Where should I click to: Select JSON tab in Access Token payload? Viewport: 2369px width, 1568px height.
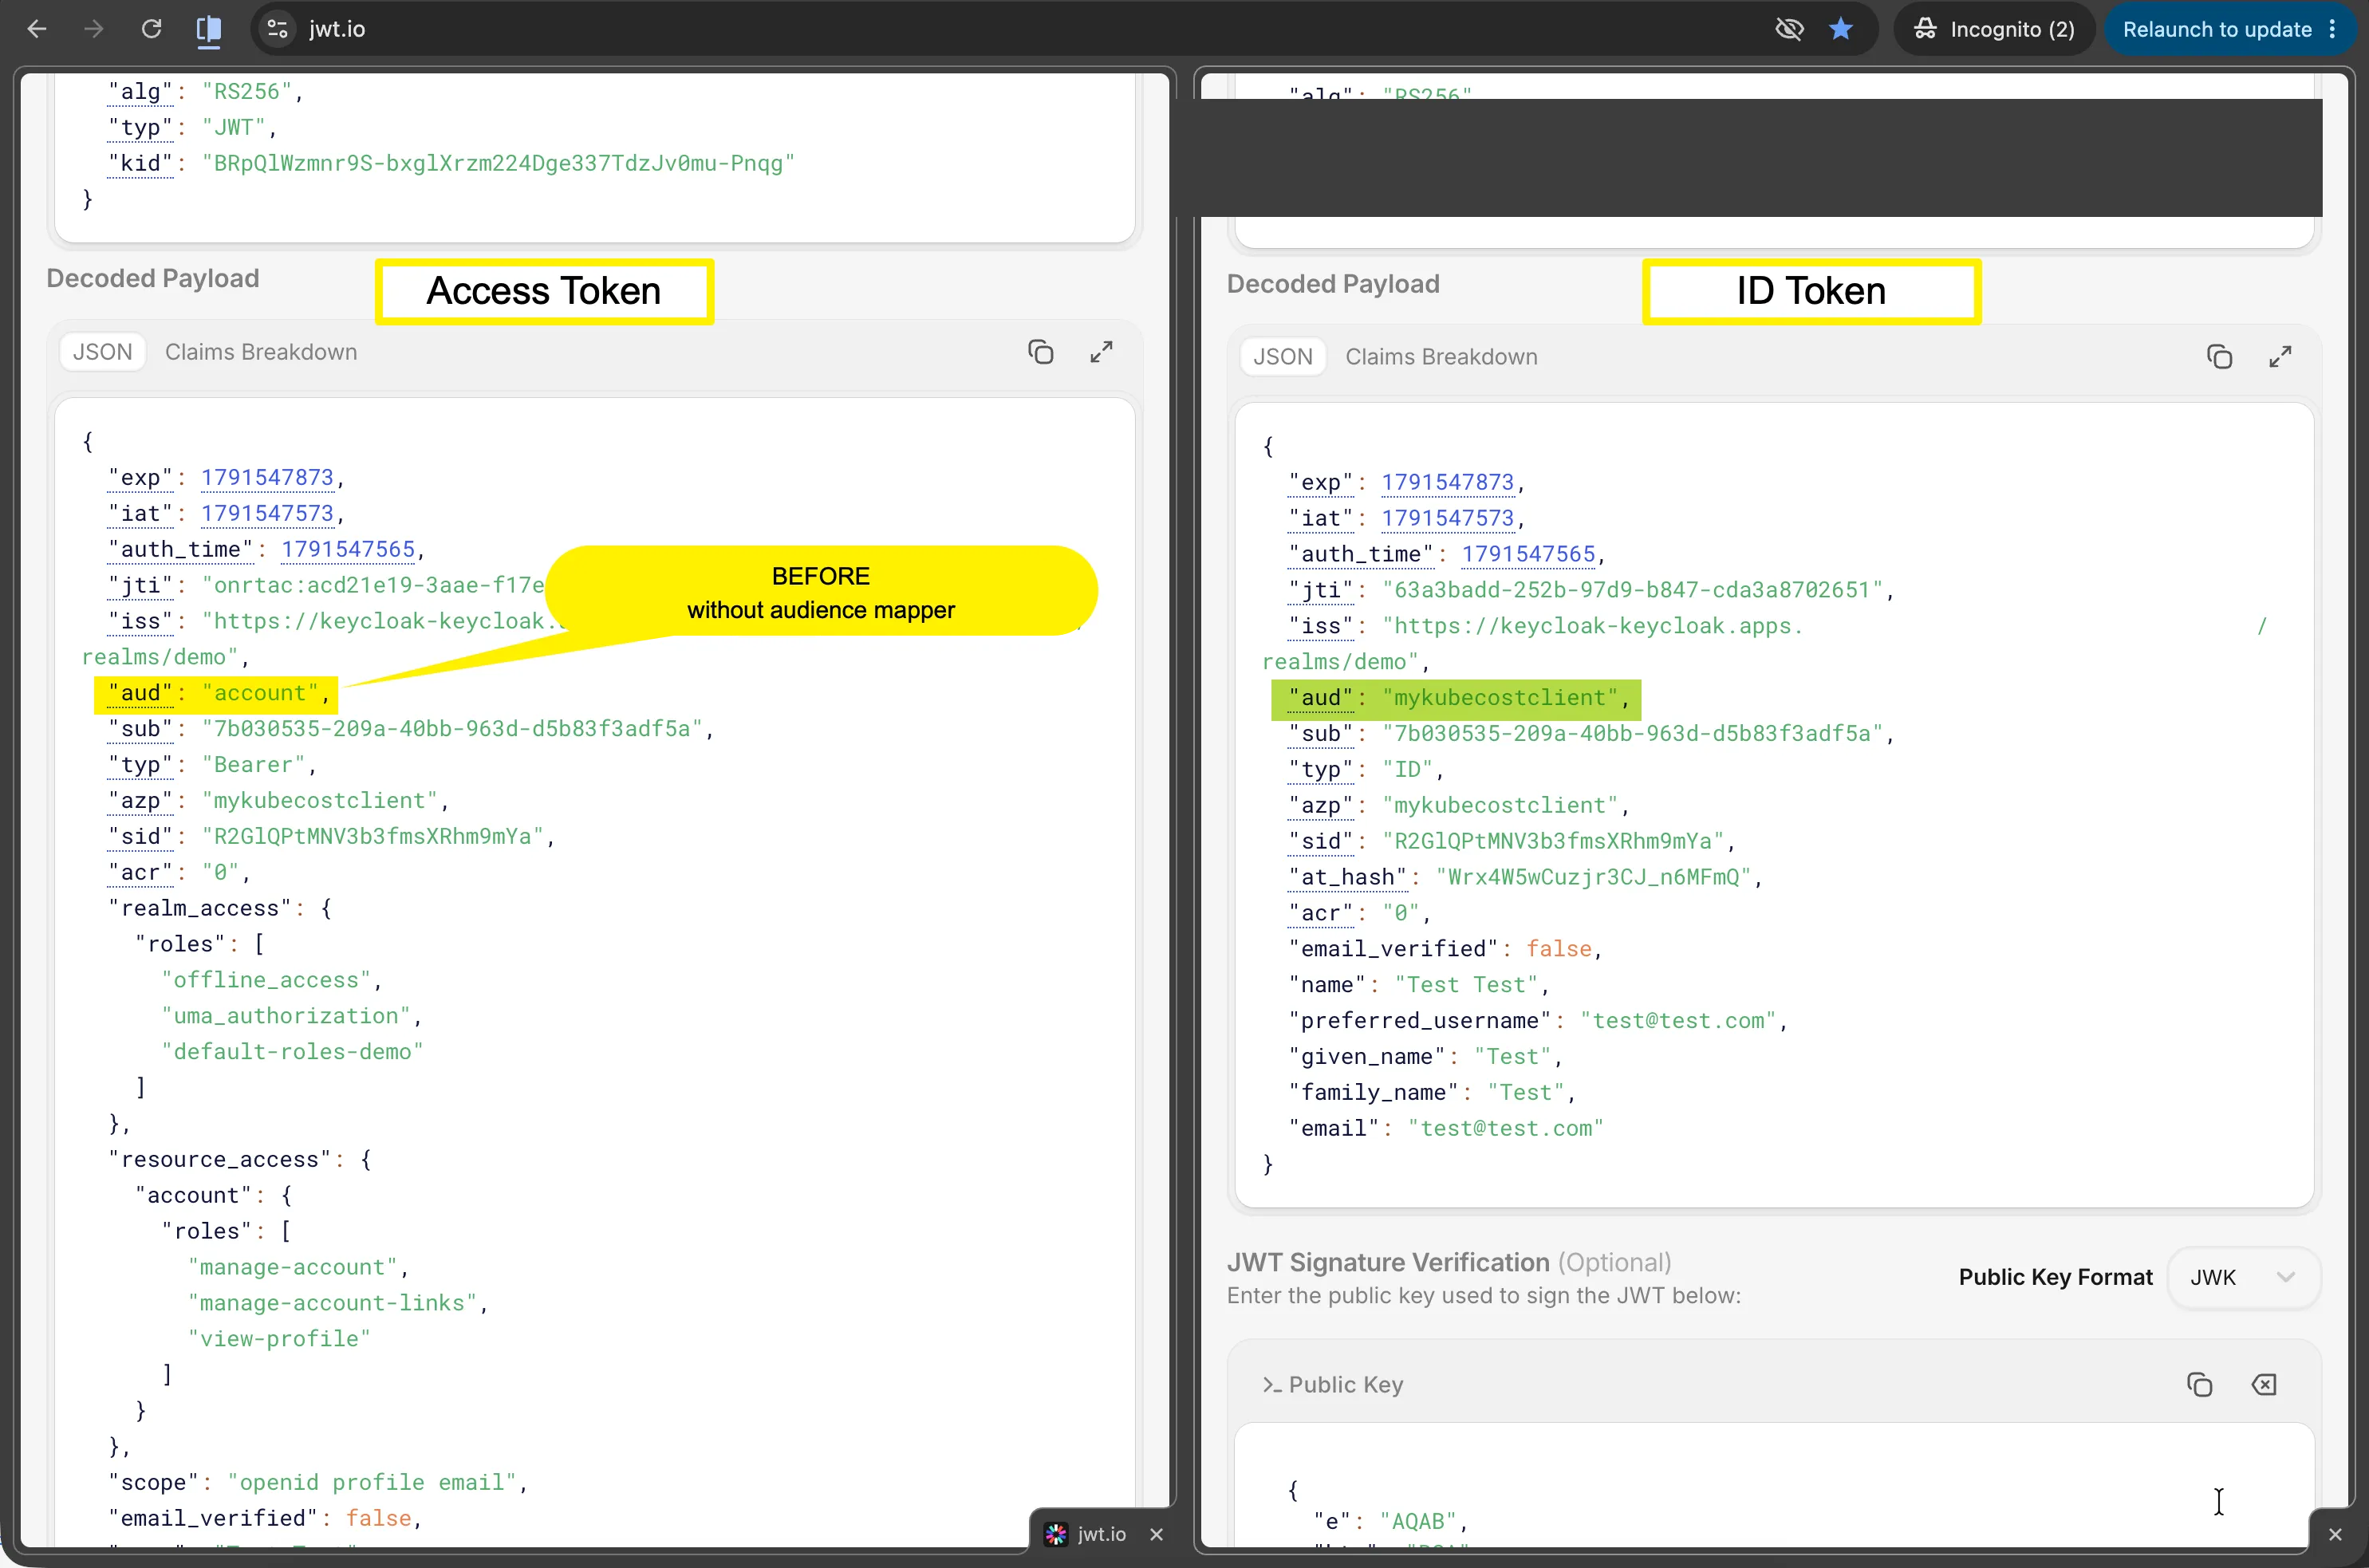pyautogui.click(x=102, y=352)
